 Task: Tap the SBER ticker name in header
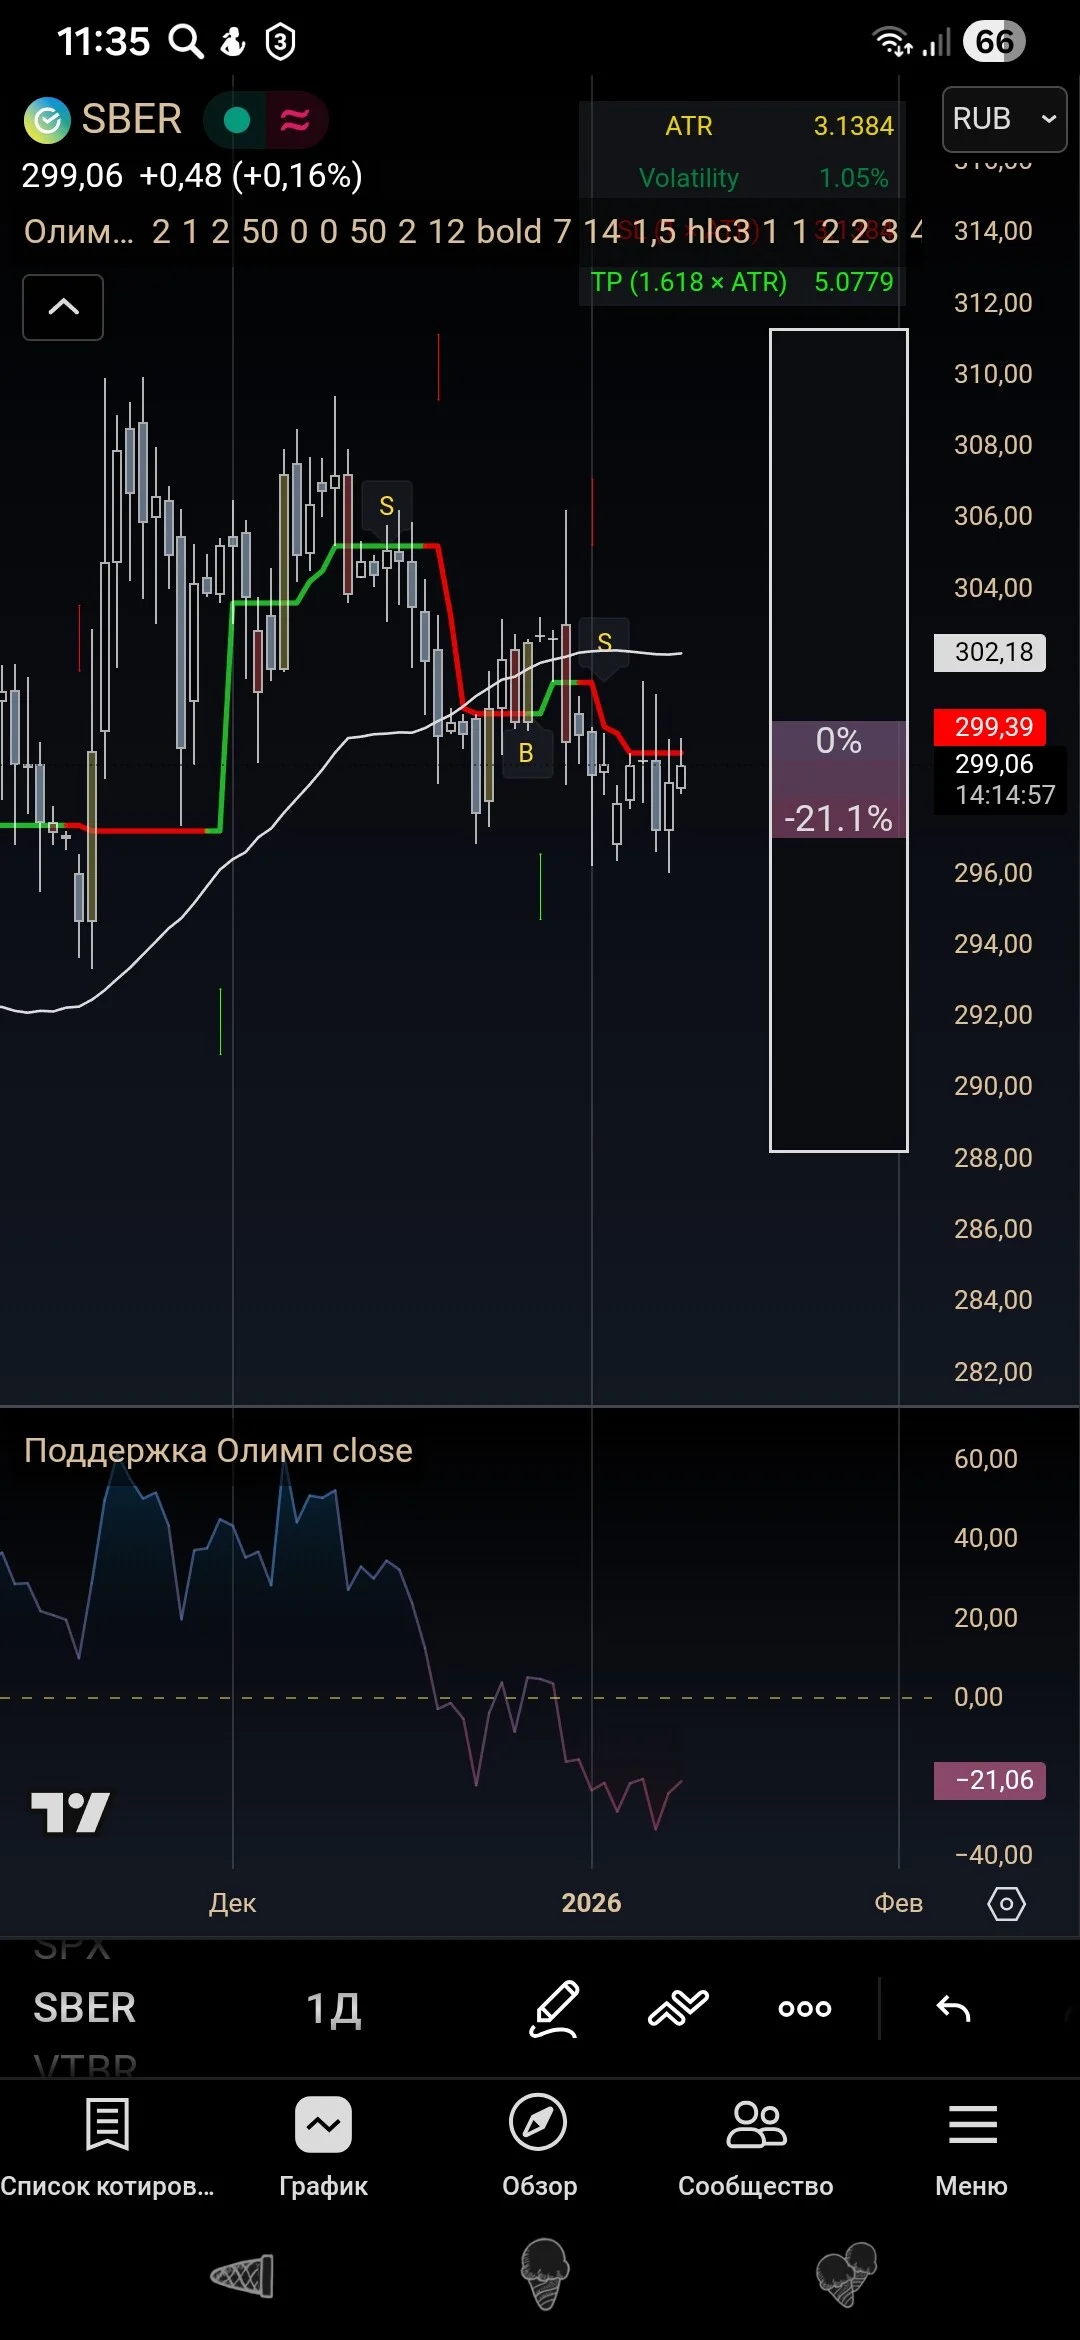[x=132, y=119]
